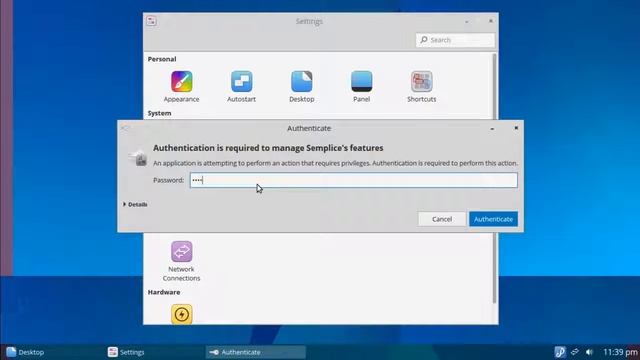The width and height of the screenshot is (640, 360).
Task: Minimize the Authenticate dialog
Action: 492,129
